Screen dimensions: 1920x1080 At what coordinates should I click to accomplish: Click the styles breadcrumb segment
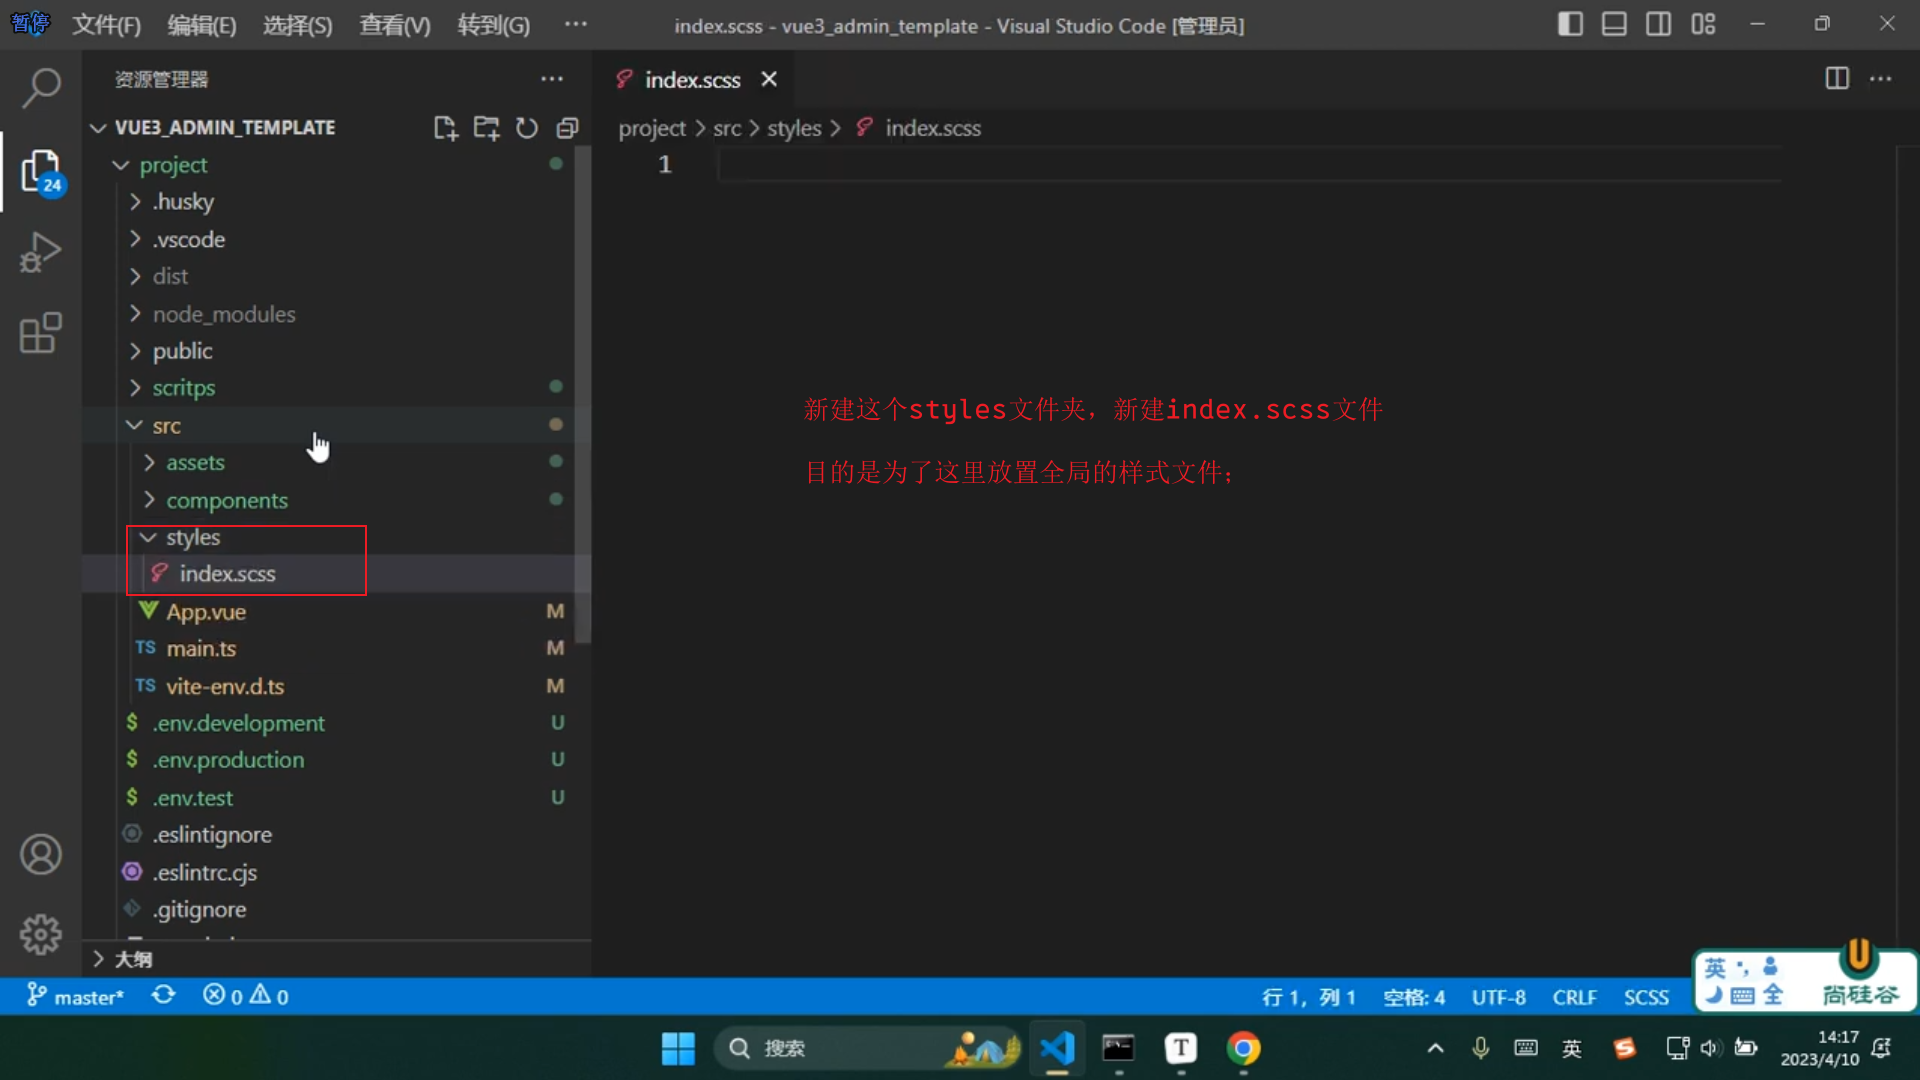click(x=794, y=128)
